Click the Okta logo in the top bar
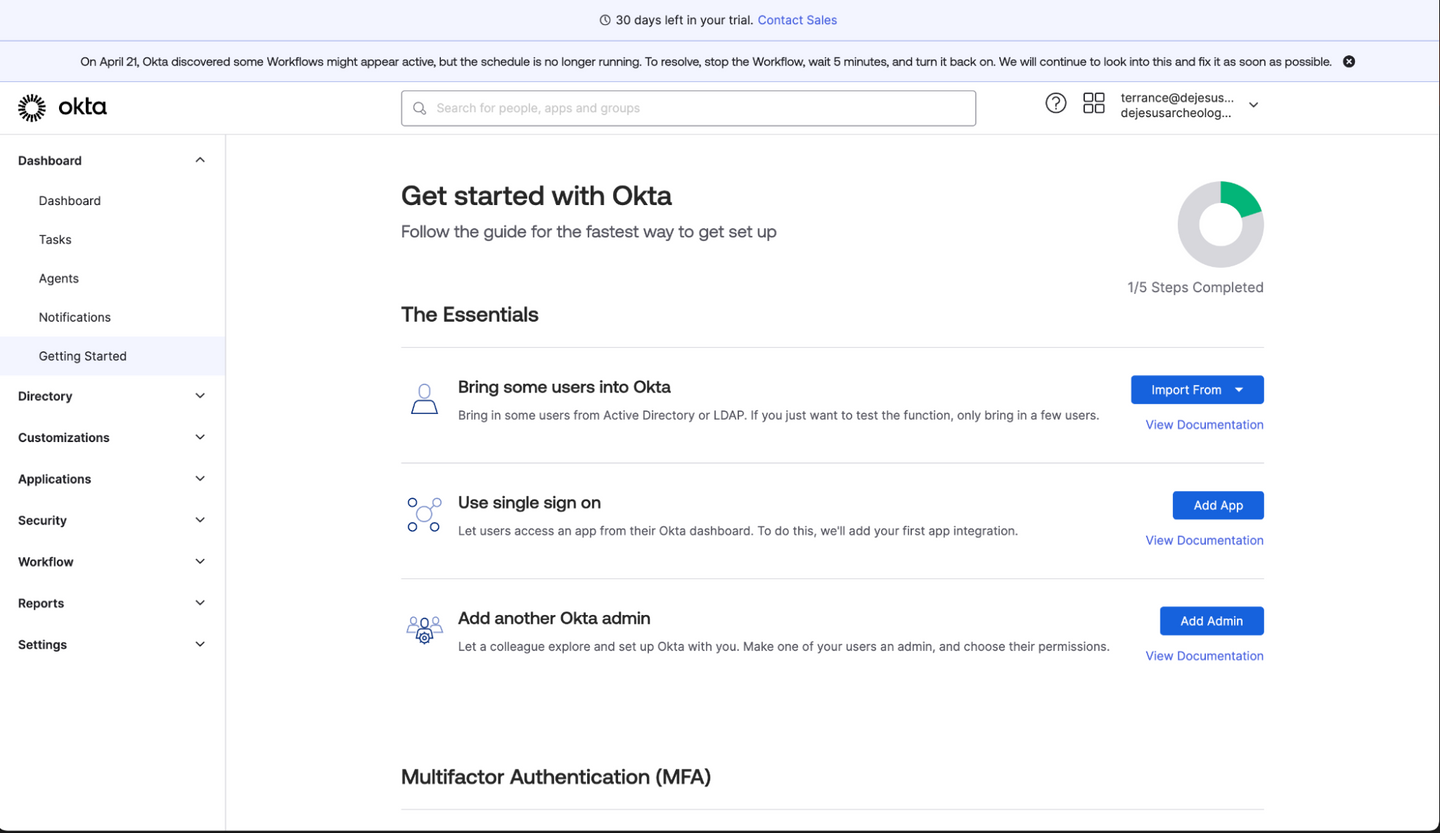 click(60, 107)
